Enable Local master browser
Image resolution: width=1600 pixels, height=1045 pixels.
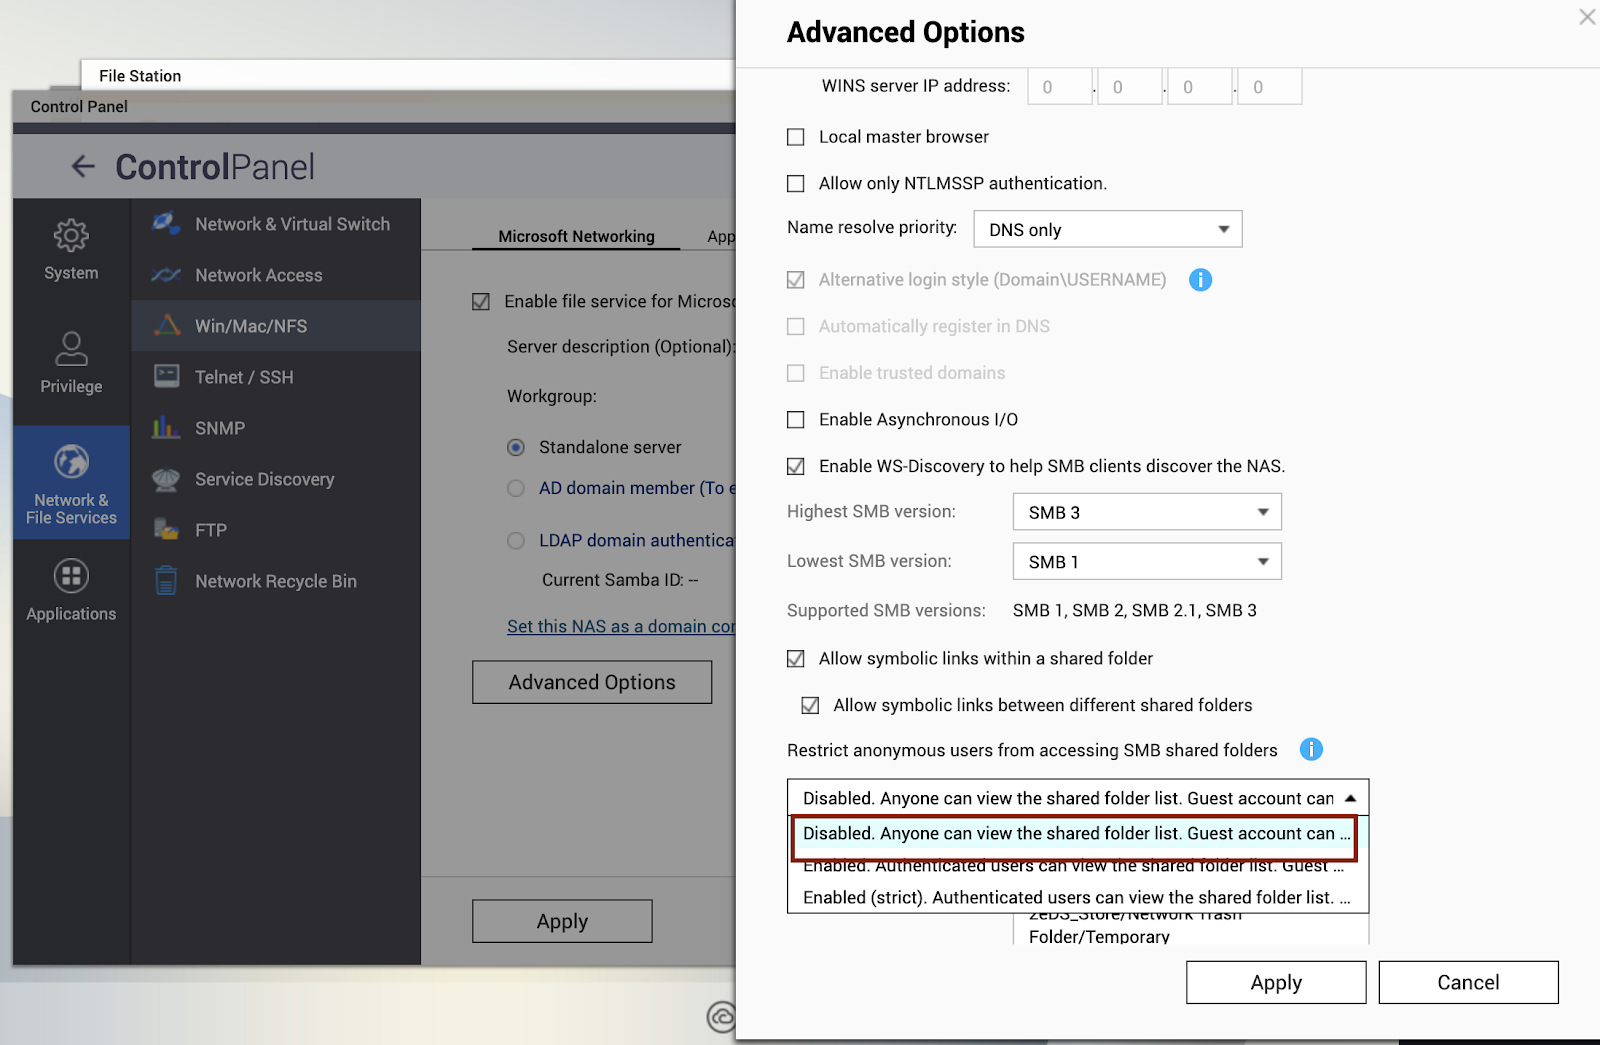795,137
